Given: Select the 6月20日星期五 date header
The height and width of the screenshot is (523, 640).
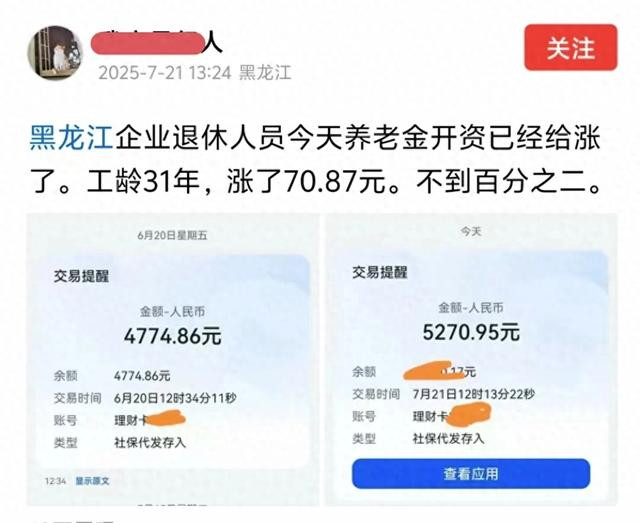Looking at the screenshot, I should coord(172,235).
